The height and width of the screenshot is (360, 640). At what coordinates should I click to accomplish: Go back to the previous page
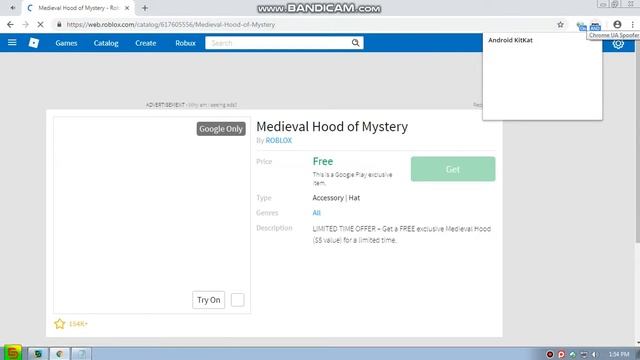click(10, 24)
